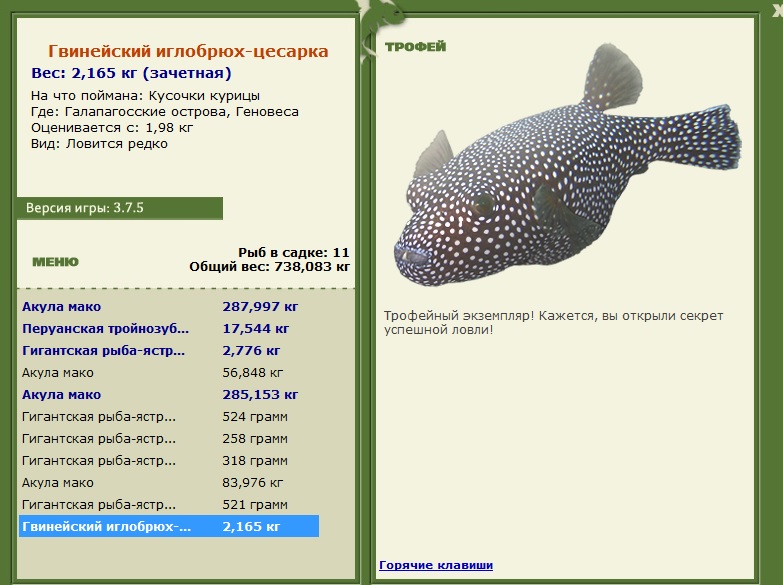Image resolution: width=783 pixels, height=585 pixels.
Task: Select Акула мако 56,848 кг row
Action: pyautogui.click(x=169, y=373)
